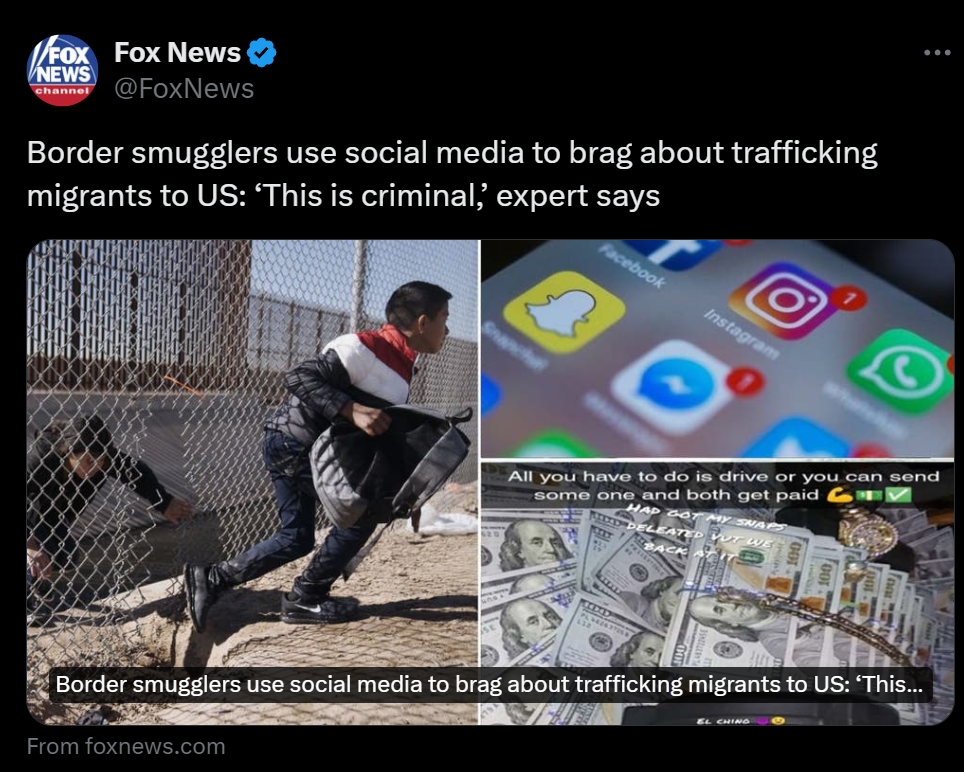Click the article headline caption overlay
Image resolution: width=964 pixels, height=772 pixels.
[490, 685]
